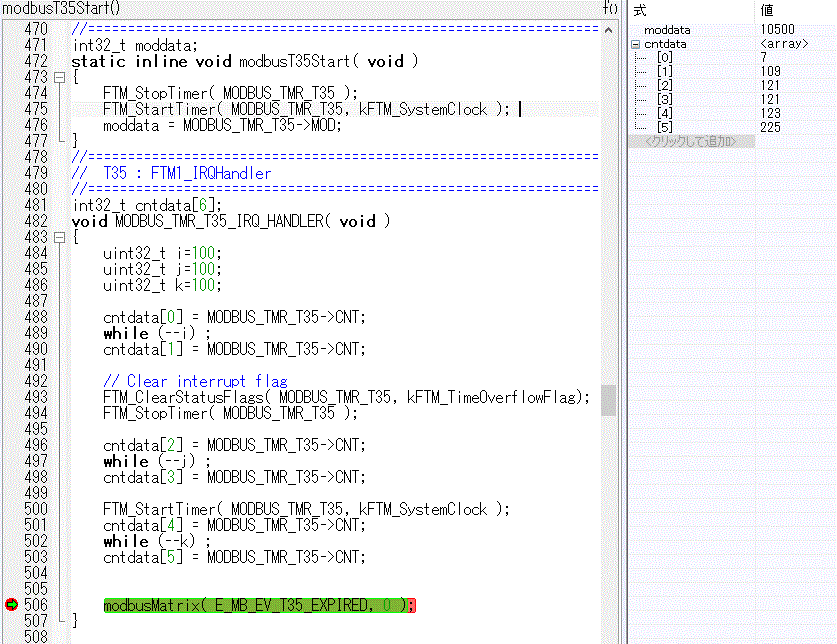Collapse the cntdata array in watch panel
The image size is (837, 644).
(635, 44)
